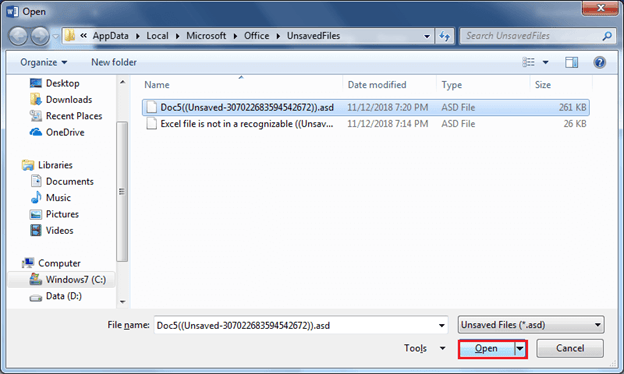Click the Open button
The height and width of the screenshot is (374, 624).
pos(486,349)
